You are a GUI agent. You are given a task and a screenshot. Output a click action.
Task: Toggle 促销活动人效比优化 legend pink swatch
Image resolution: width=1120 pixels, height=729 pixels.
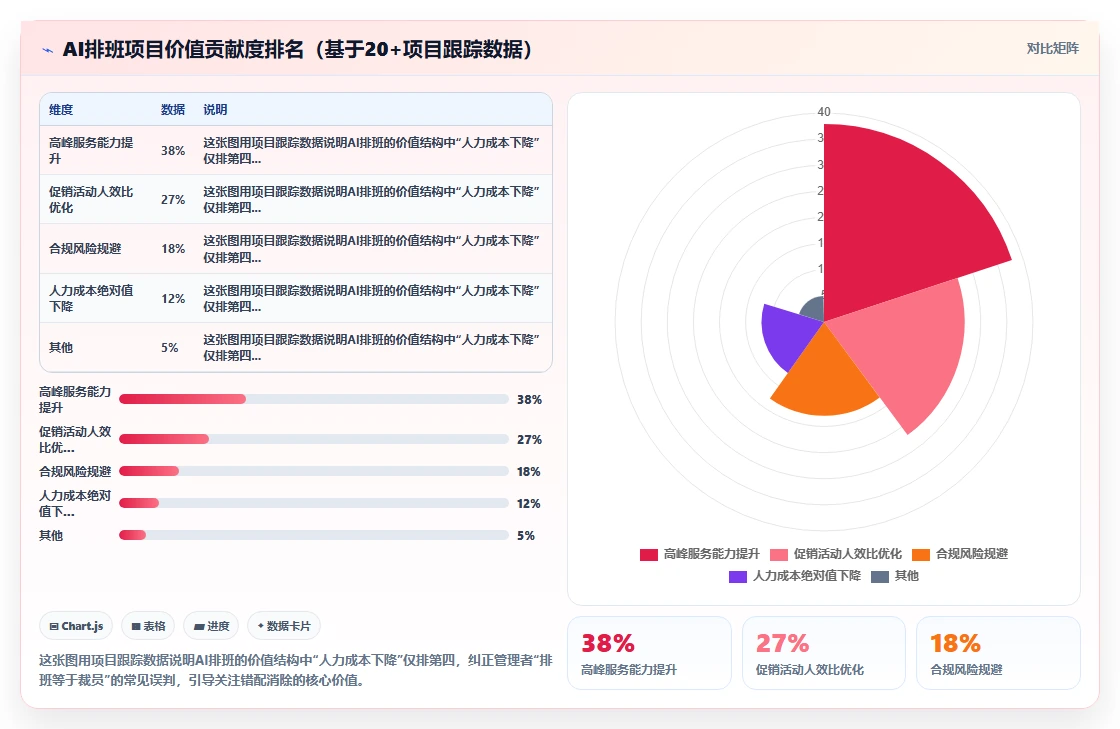click(779, 555)
